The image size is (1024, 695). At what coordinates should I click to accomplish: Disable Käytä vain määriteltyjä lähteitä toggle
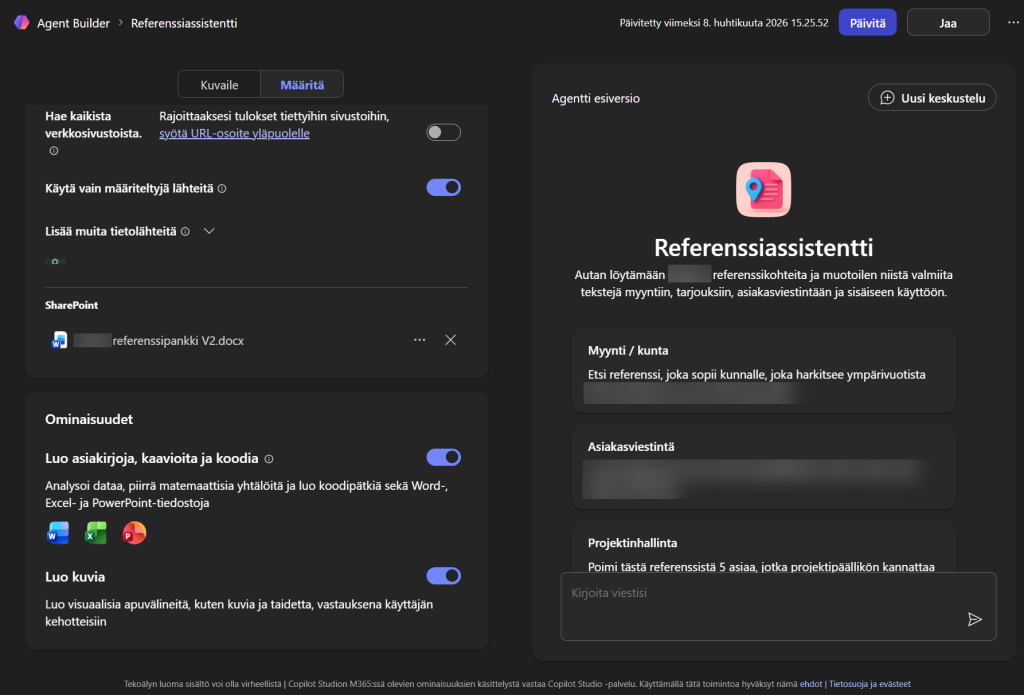coord(443,187)
